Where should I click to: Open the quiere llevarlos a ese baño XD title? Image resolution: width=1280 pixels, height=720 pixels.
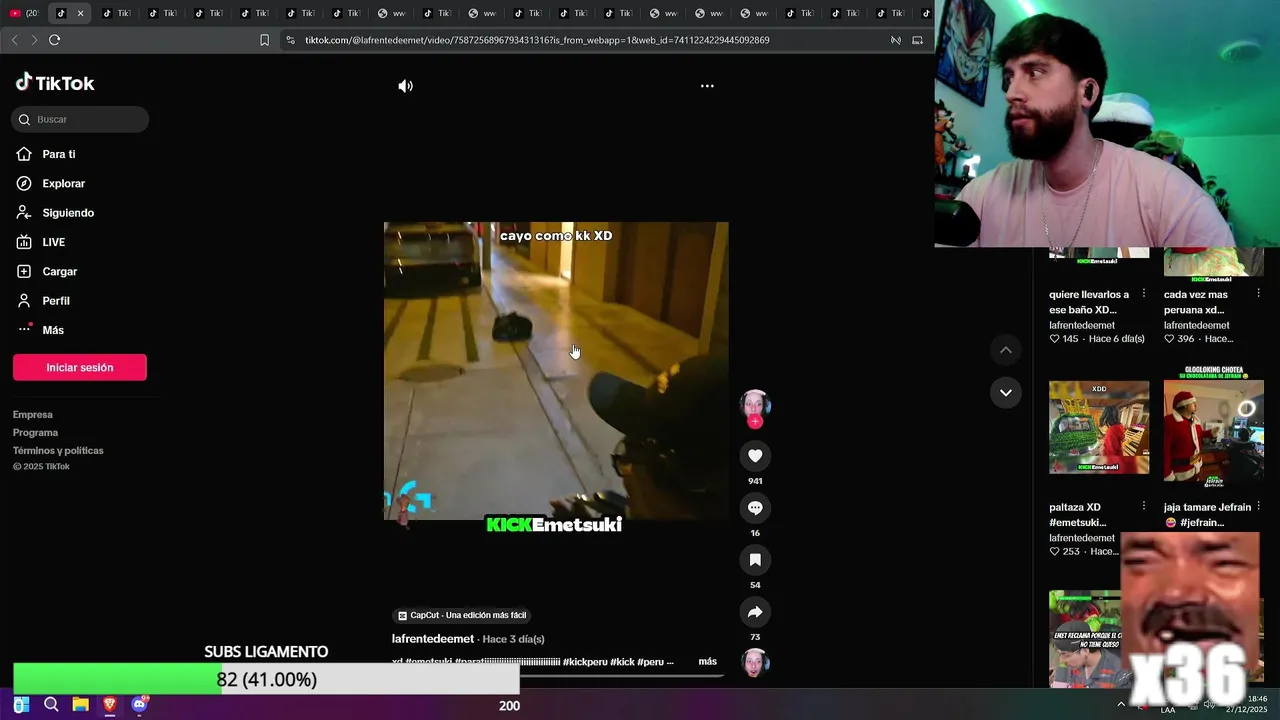click(1089, 302)
